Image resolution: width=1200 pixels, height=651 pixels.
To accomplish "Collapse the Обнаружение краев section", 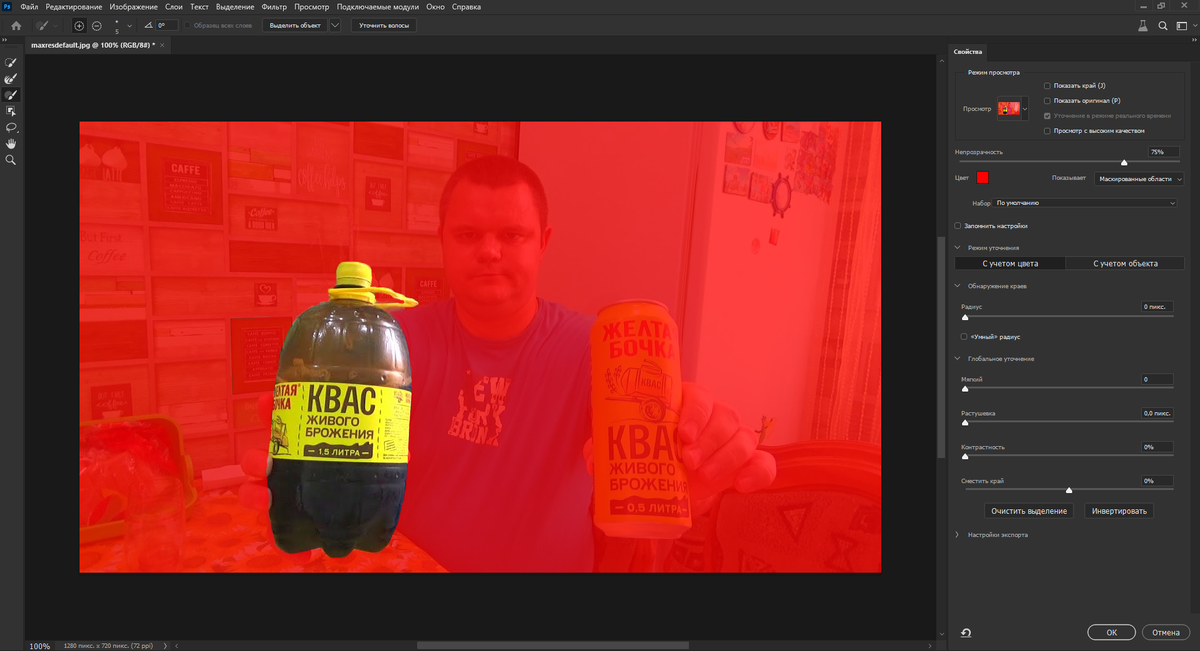I will click(x=958, y=286).
